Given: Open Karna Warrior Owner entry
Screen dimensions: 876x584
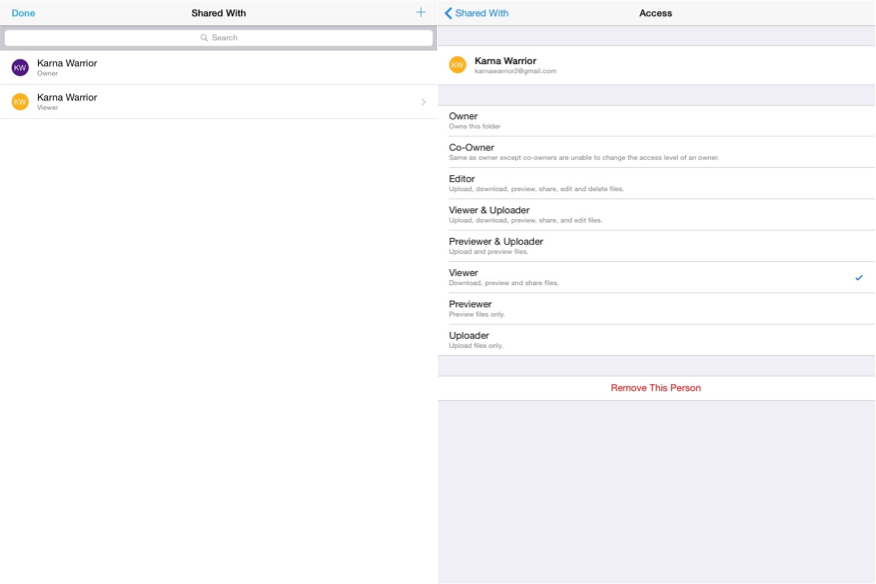Looking at the screenshot, I should tap(67, 67).
